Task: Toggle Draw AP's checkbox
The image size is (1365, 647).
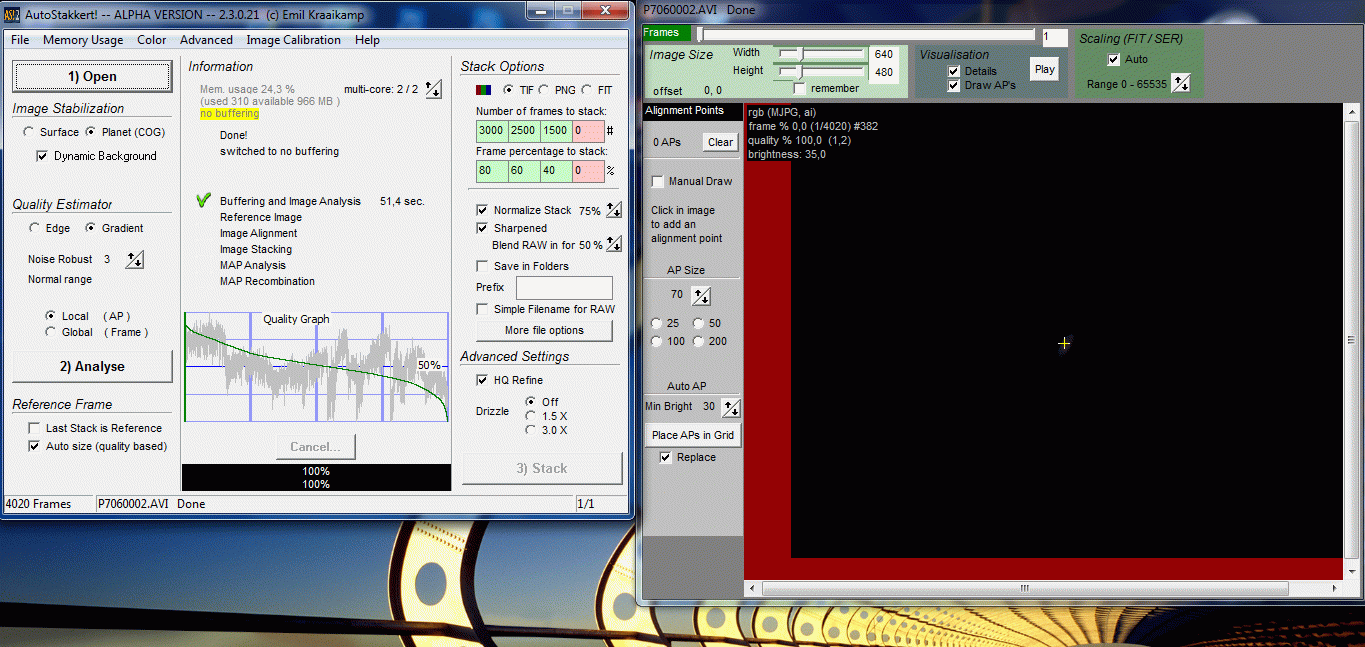Action: click(954, 85)
